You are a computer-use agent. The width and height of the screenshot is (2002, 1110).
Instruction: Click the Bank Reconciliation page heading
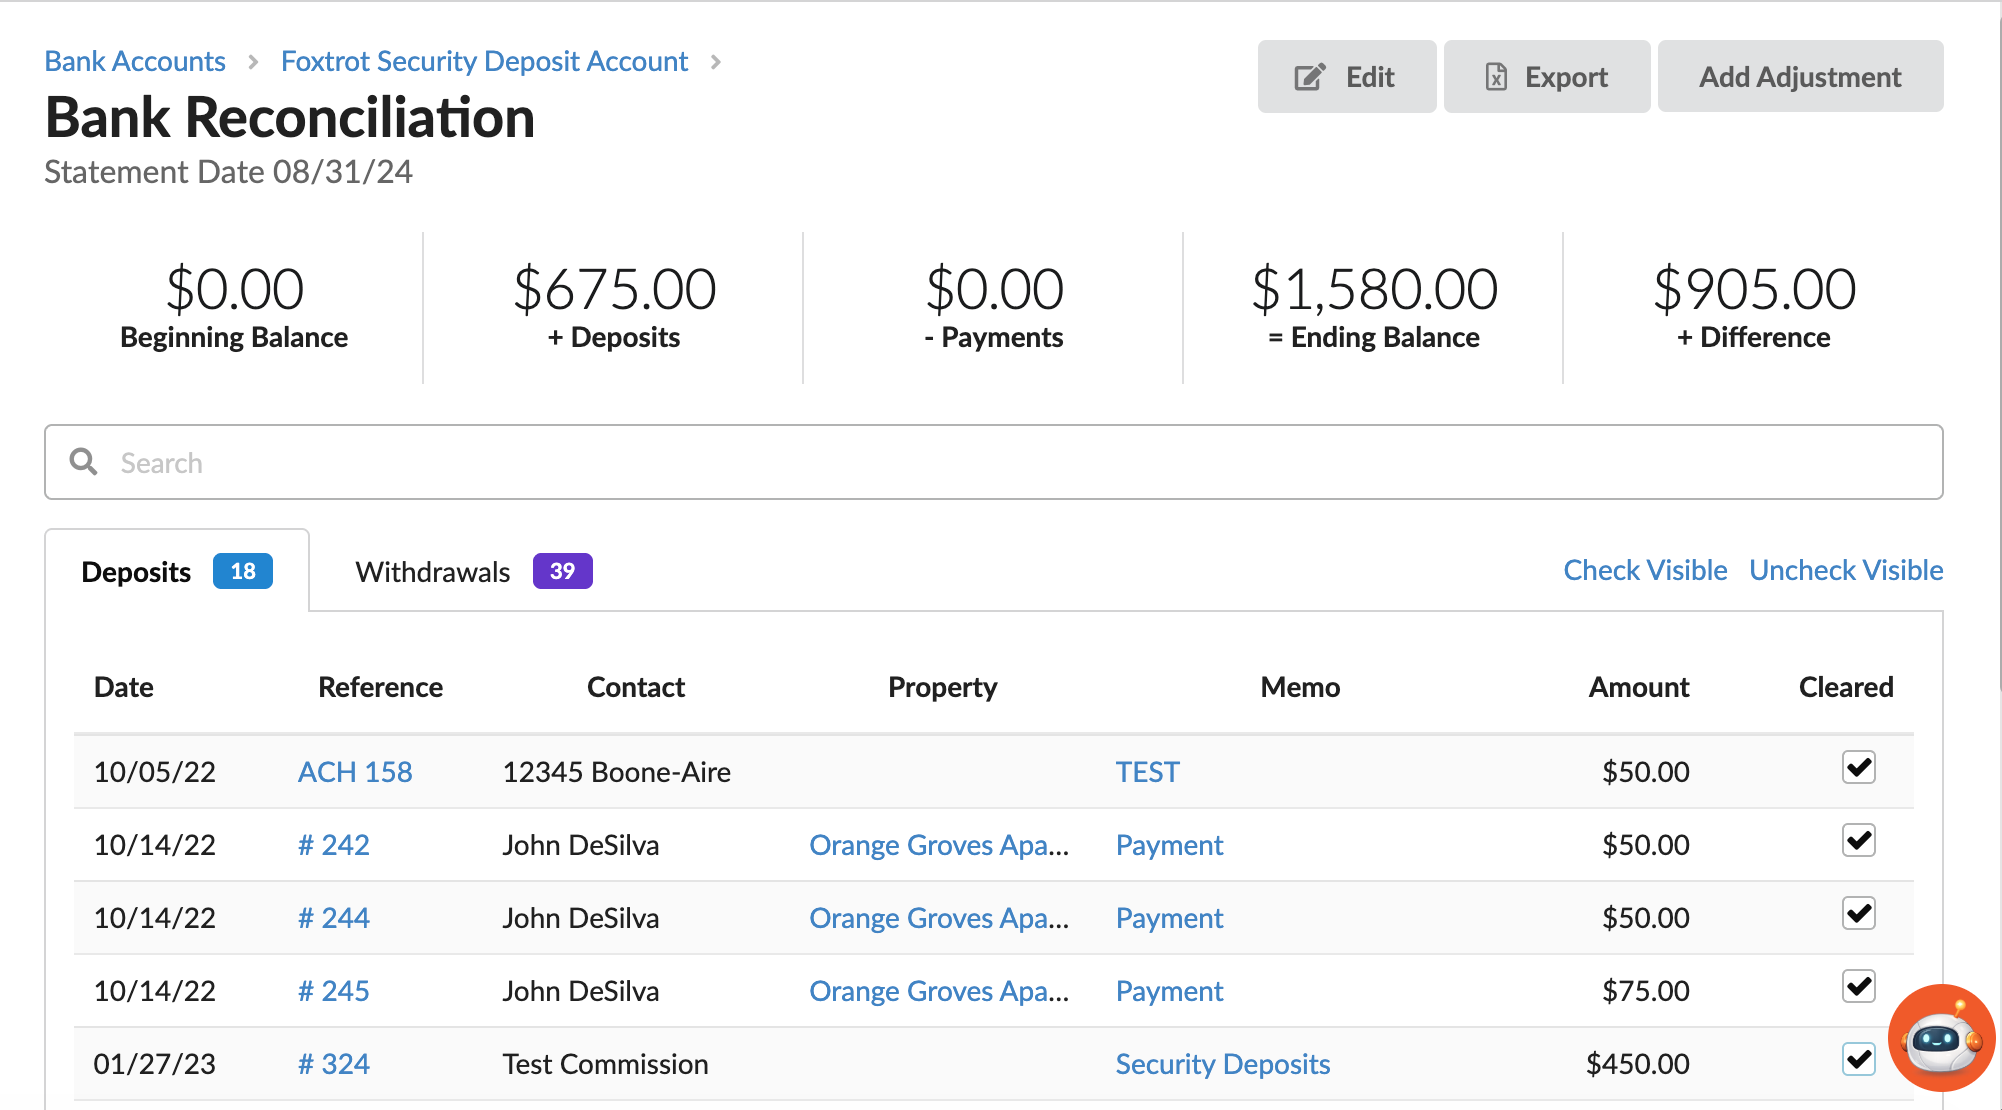click(290, 117)
